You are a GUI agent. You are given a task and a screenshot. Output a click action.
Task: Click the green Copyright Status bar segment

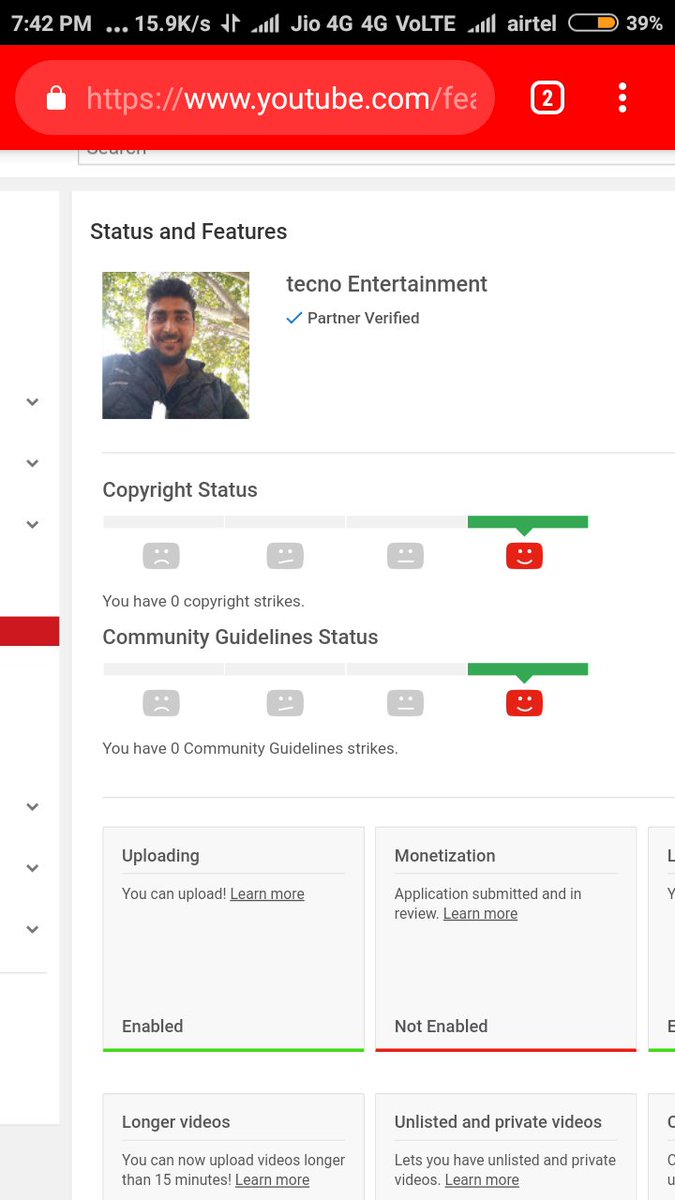coord(528,522)
